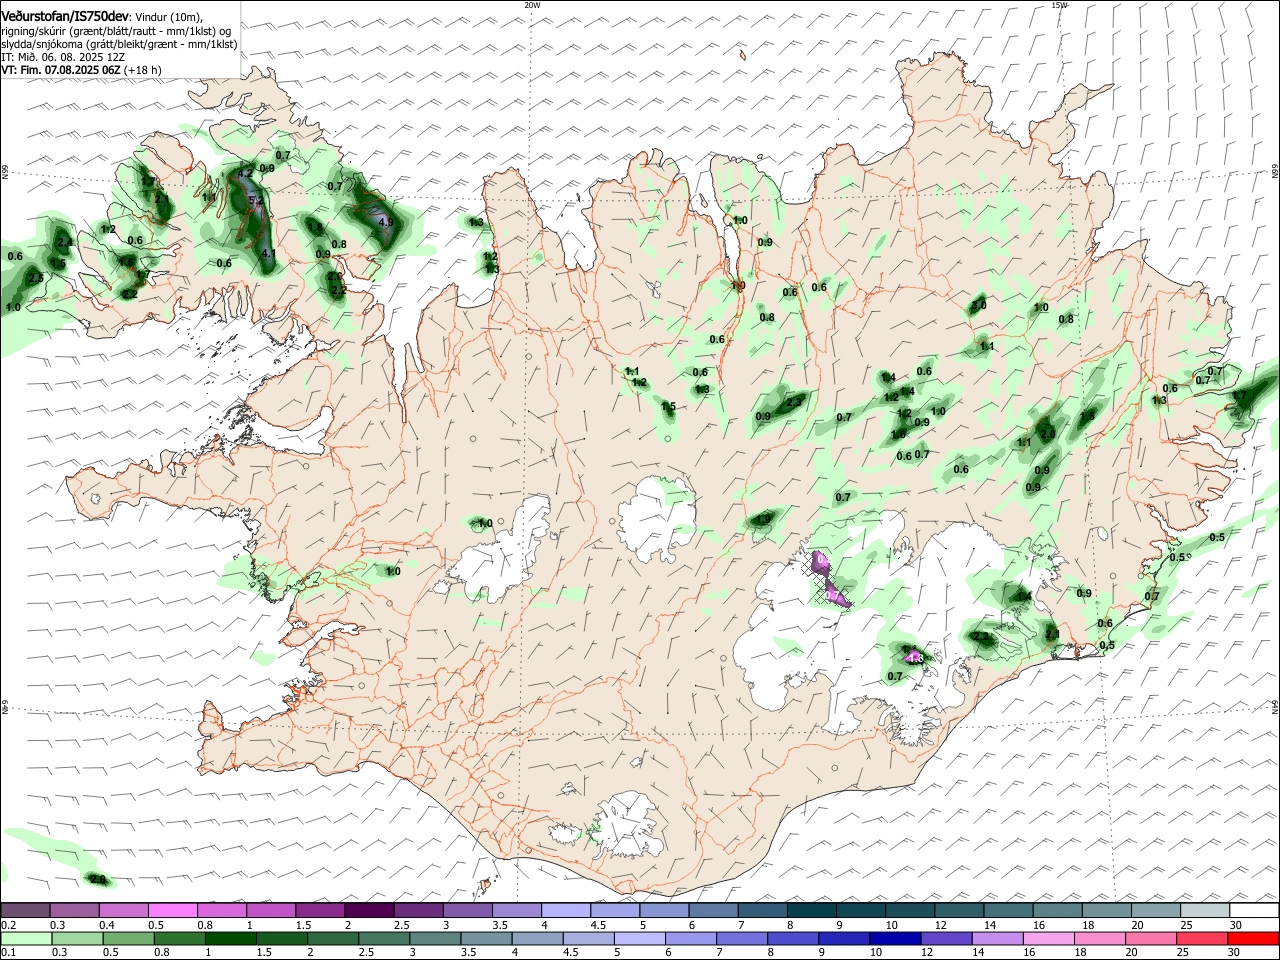Pick the white swatch labeled 30 in upper scale
This screenshot has height=960, width=1280.
pos(1255,911)
